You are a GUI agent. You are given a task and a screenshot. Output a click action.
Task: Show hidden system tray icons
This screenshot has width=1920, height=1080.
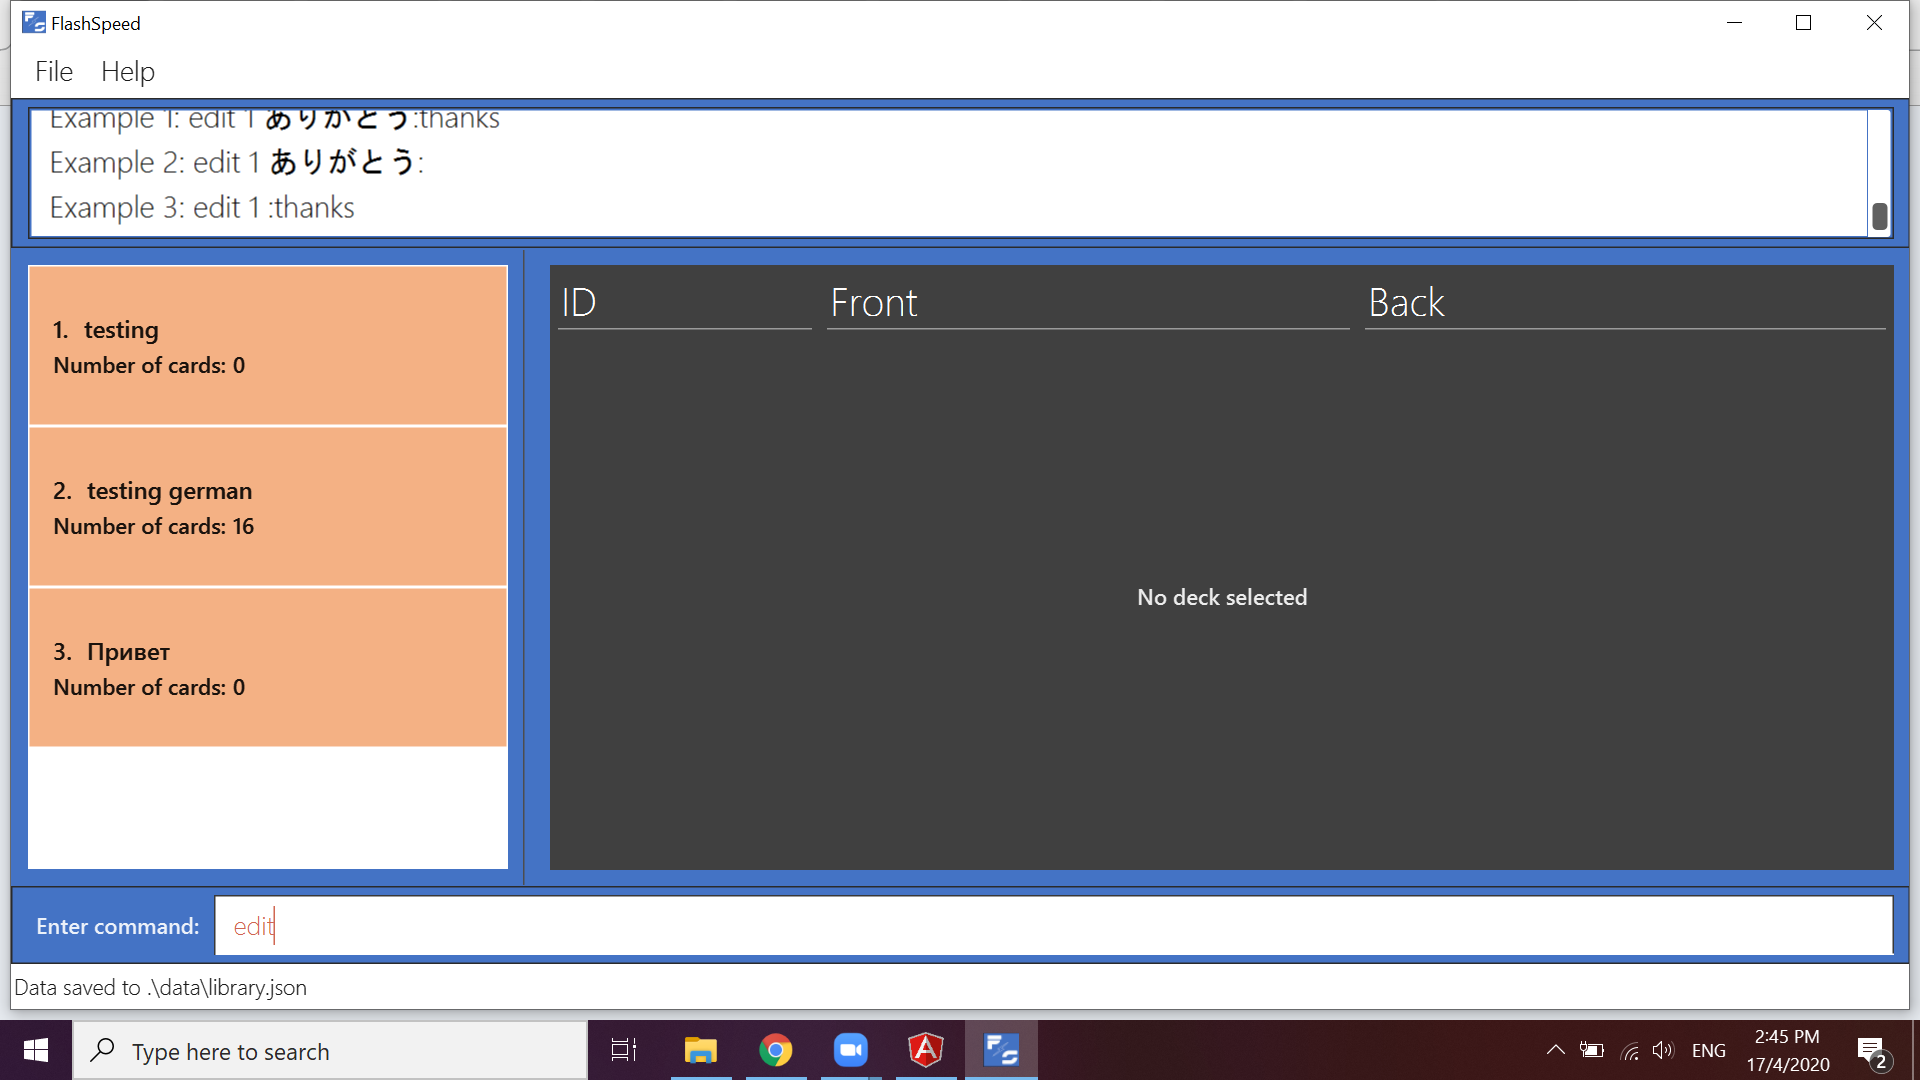[x=1555, y=1050]
